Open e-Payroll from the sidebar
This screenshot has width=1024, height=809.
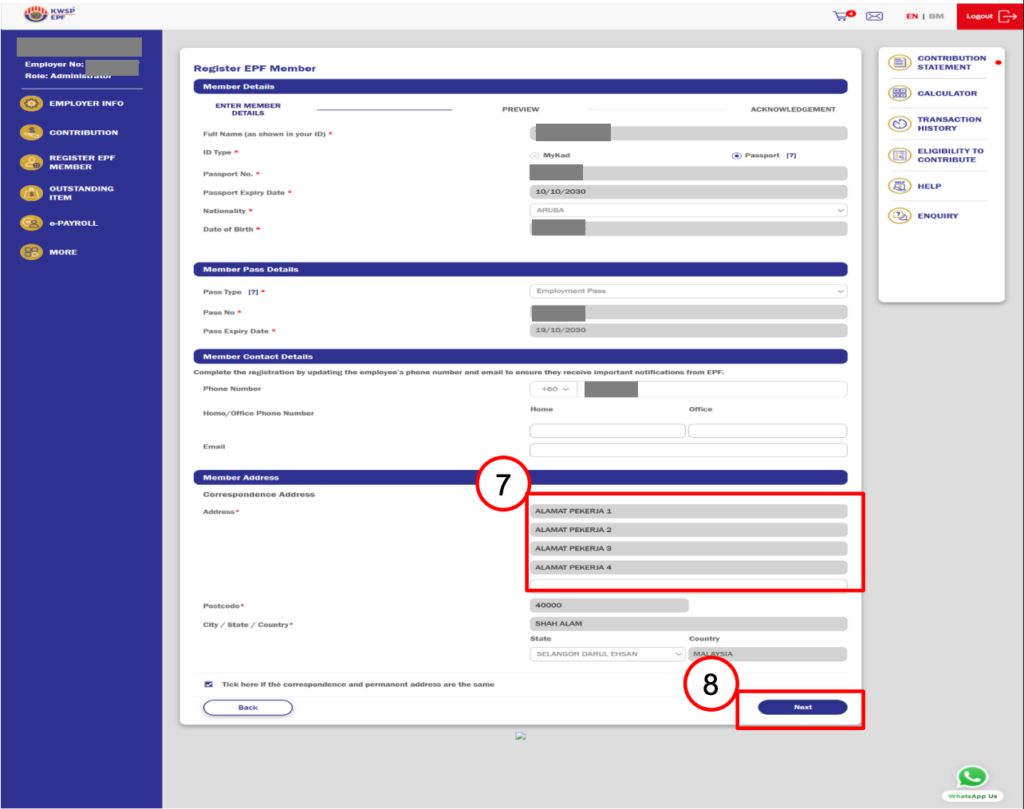pyautogui.click(x=32, y=223)
